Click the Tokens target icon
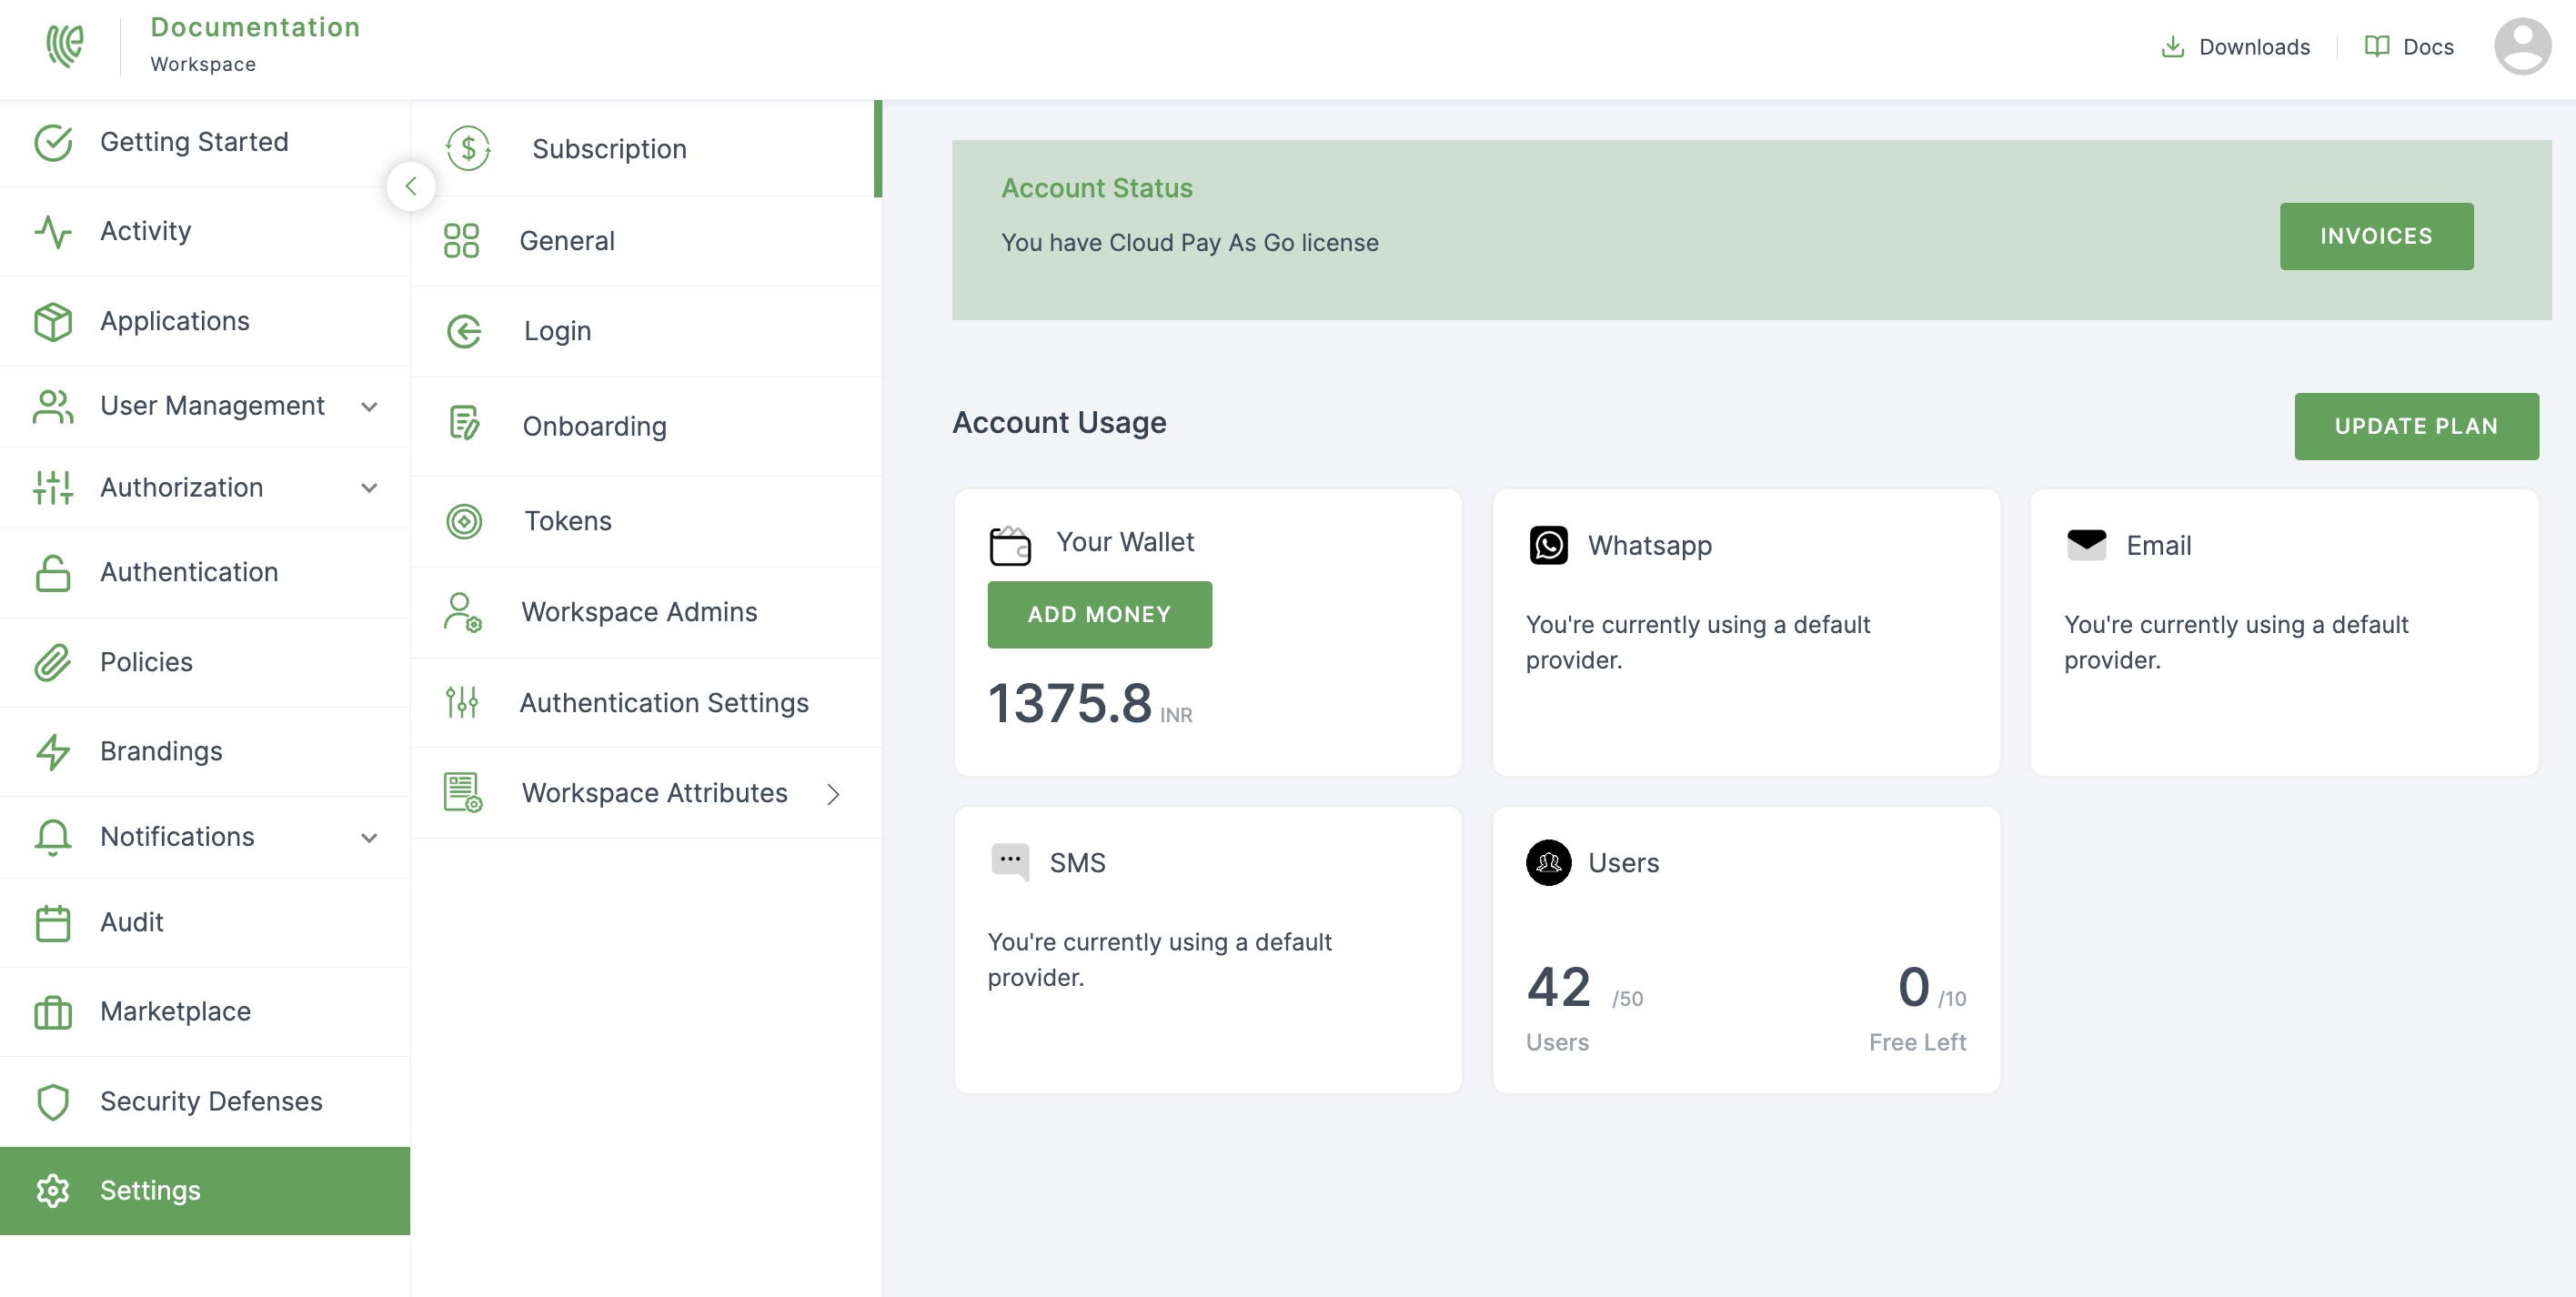 click(464, 522)
